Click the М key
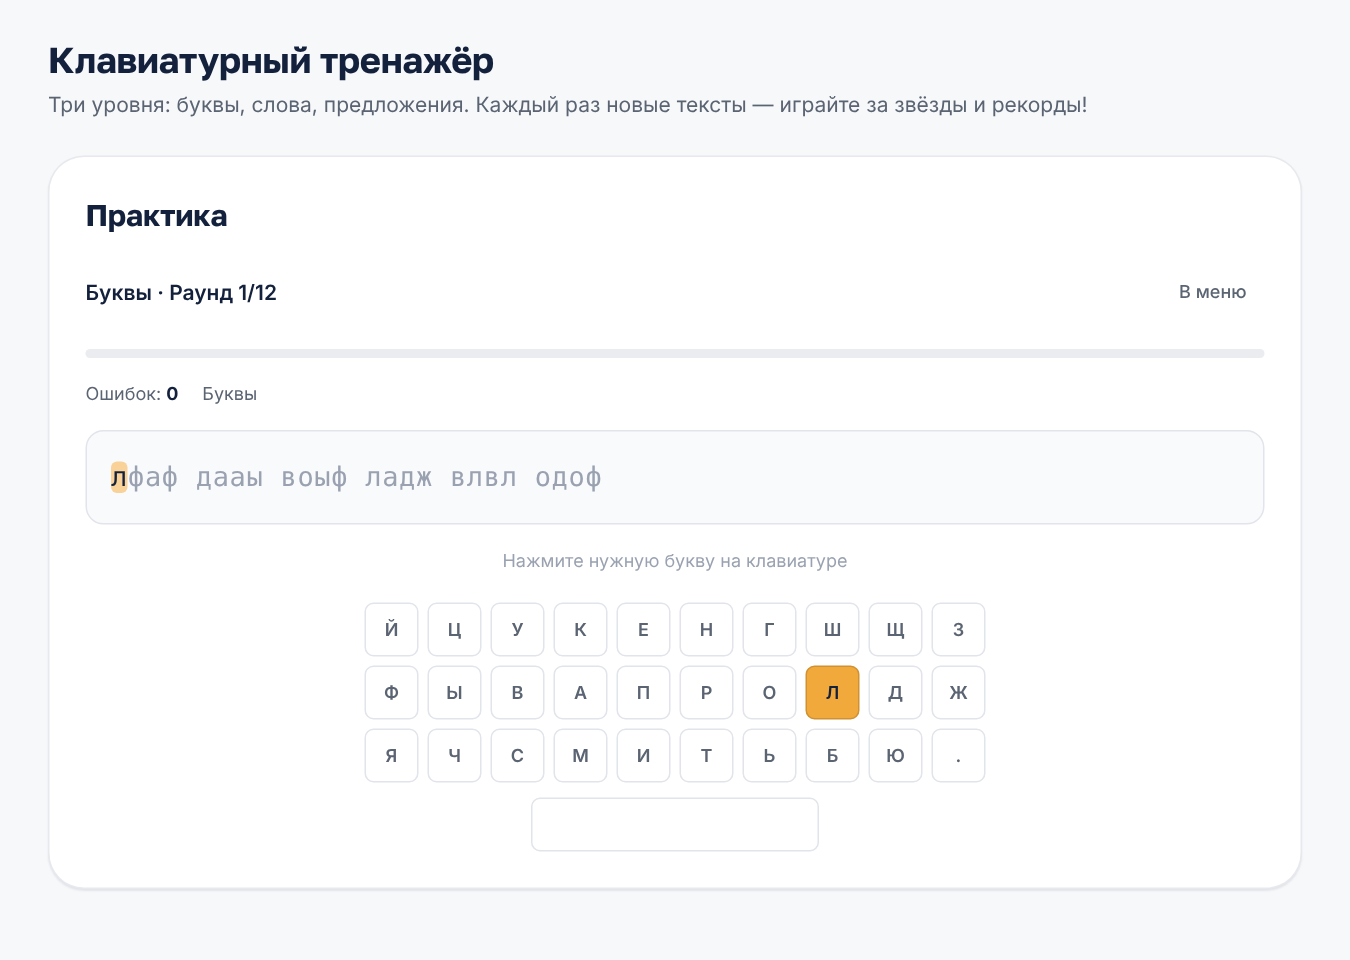 coord(580,755)
